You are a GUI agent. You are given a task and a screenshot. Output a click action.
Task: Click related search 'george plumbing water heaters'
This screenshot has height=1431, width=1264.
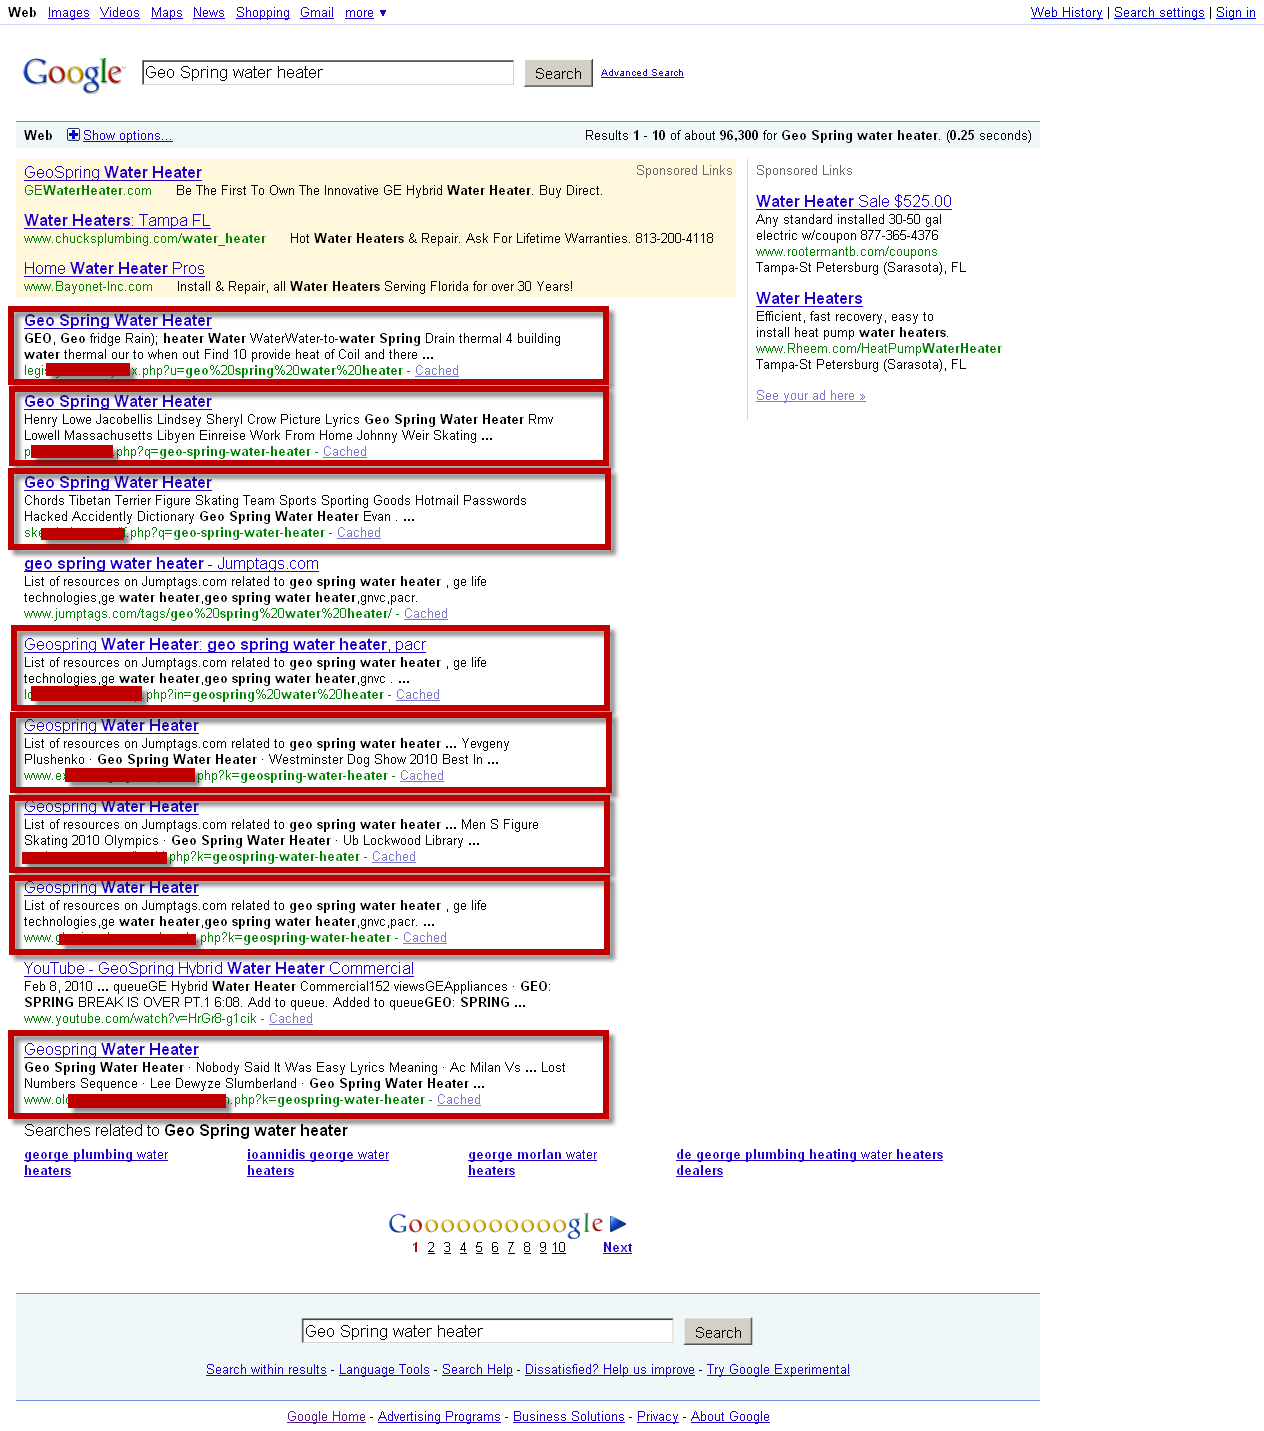[96, 1163]
